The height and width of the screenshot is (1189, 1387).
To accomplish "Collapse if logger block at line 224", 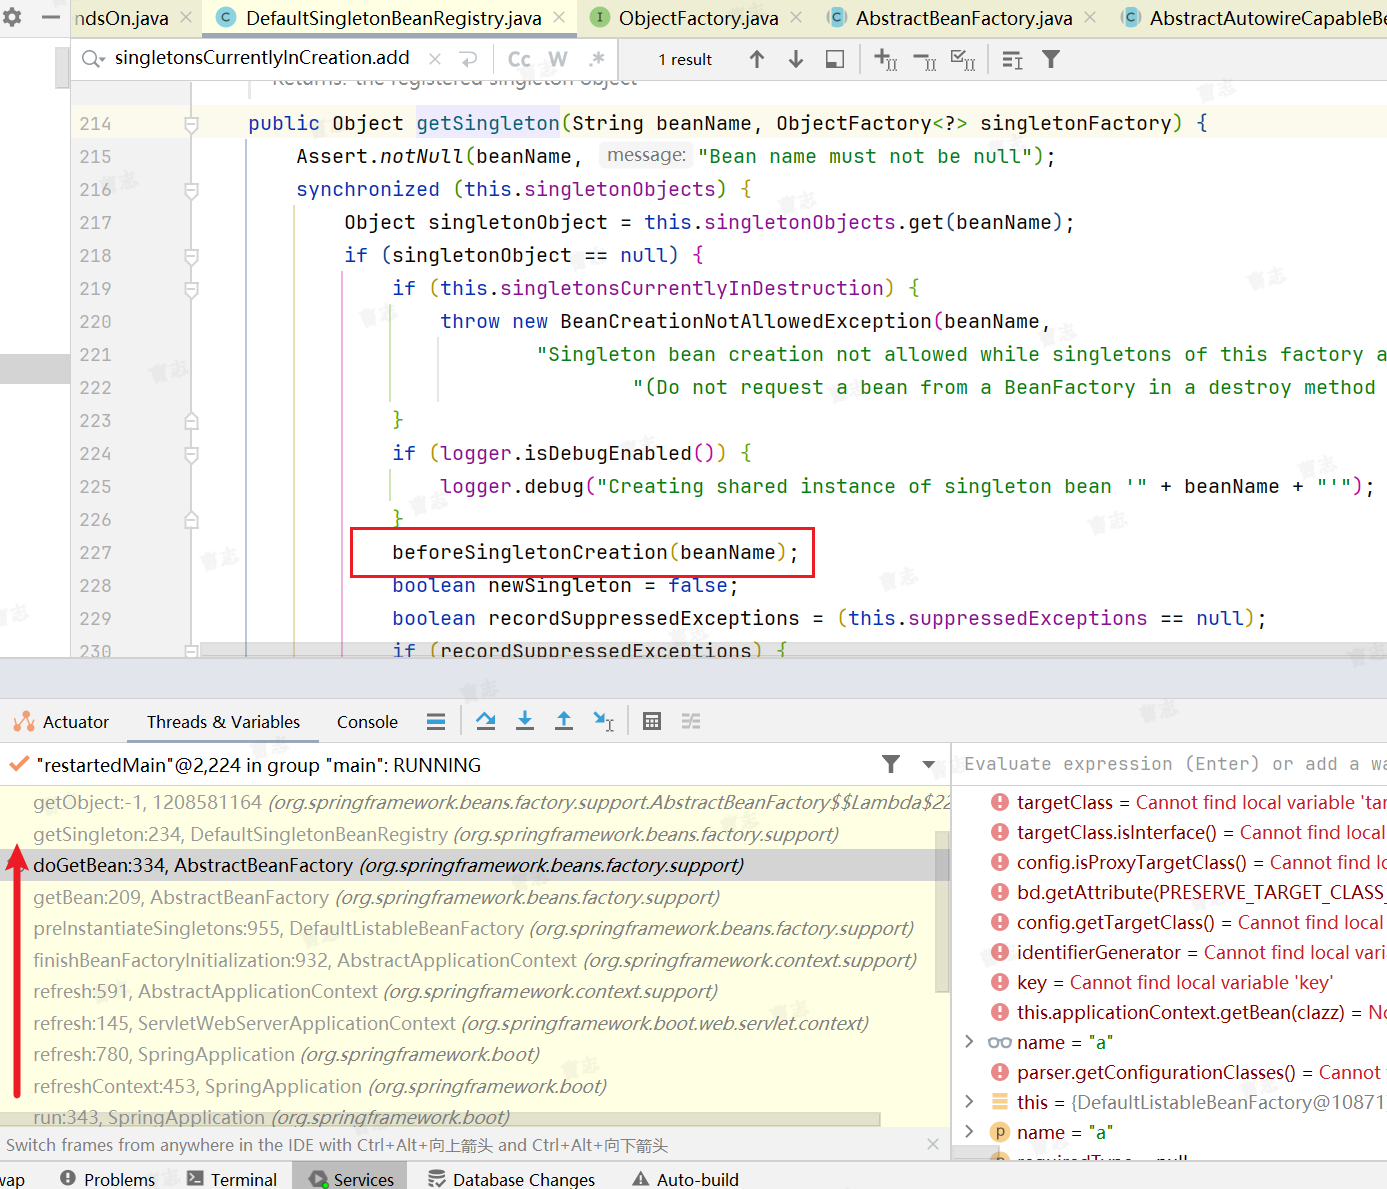I will point(191,454).
